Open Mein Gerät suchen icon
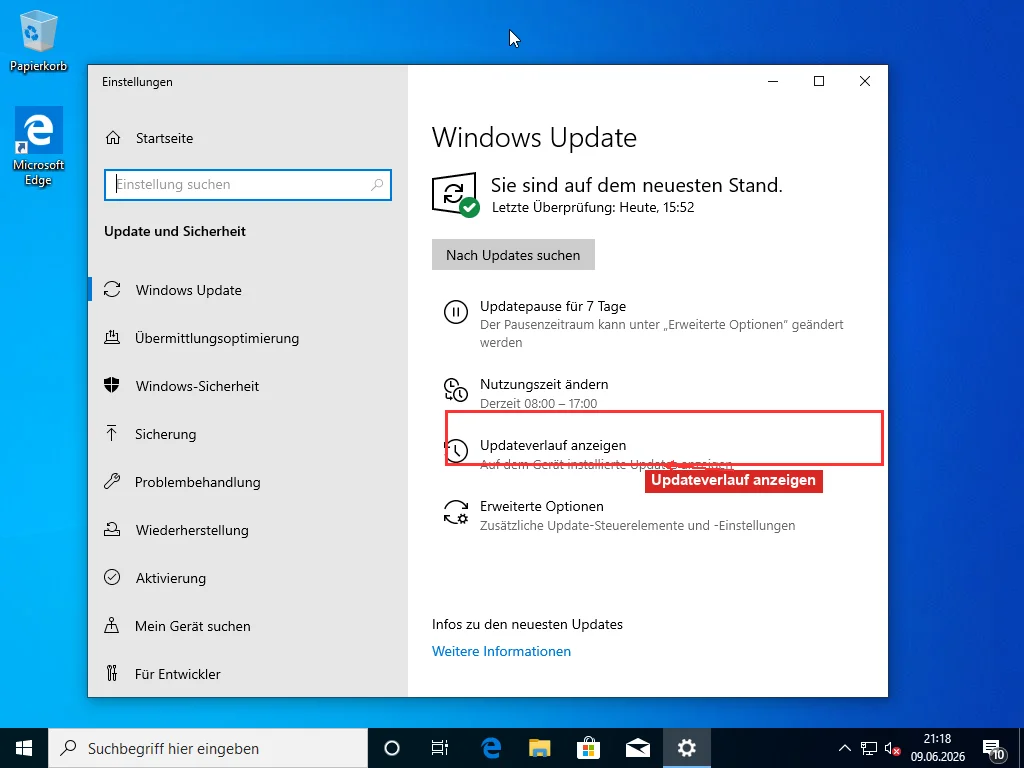Screen dimensions: 1024x768 tap(112, 626)
